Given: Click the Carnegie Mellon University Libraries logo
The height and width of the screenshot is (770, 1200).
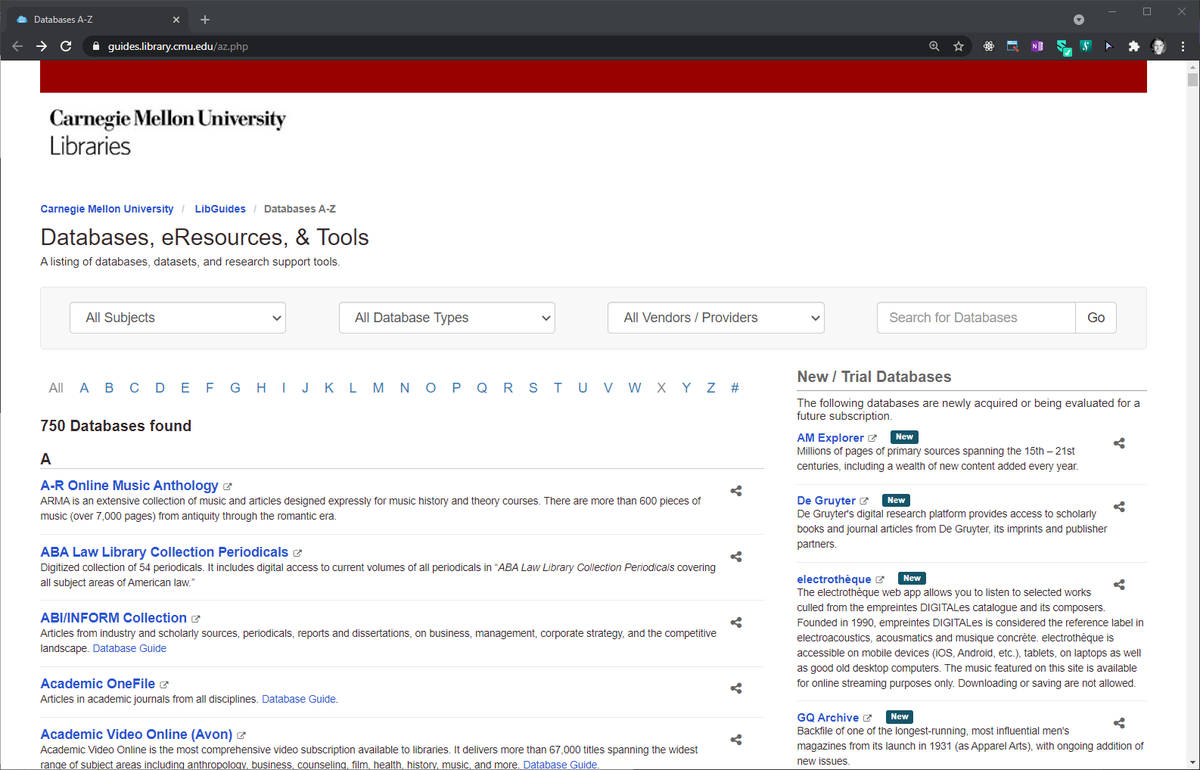Looking at the screenshot, I should coord(167,132).
